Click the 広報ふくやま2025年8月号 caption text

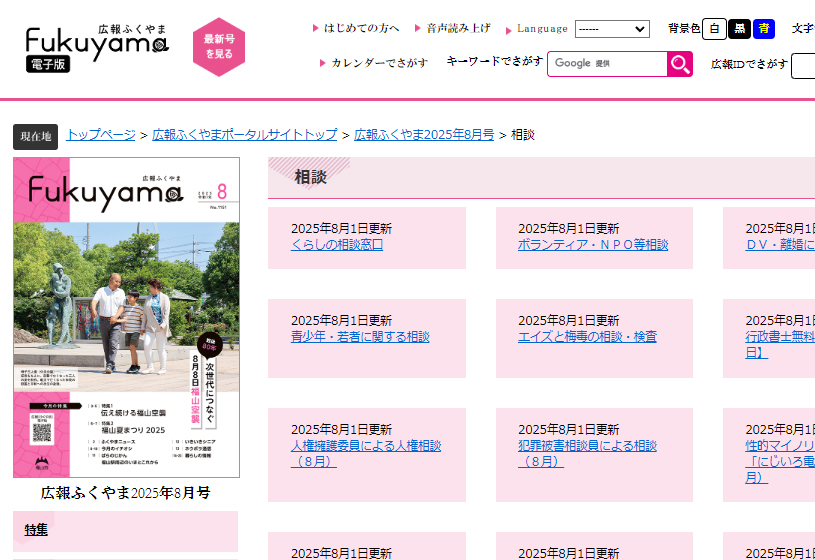[x=125, y=492]
